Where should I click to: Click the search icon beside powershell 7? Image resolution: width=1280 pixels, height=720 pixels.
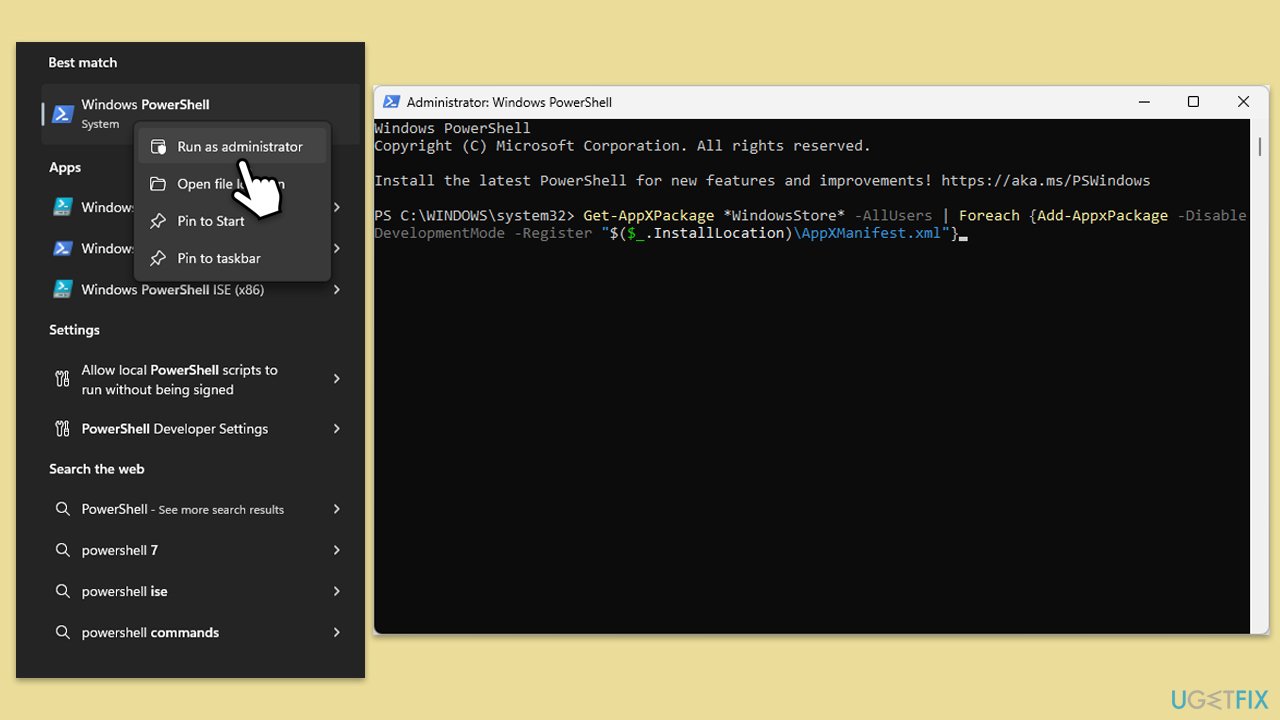[x=62, y=550]
